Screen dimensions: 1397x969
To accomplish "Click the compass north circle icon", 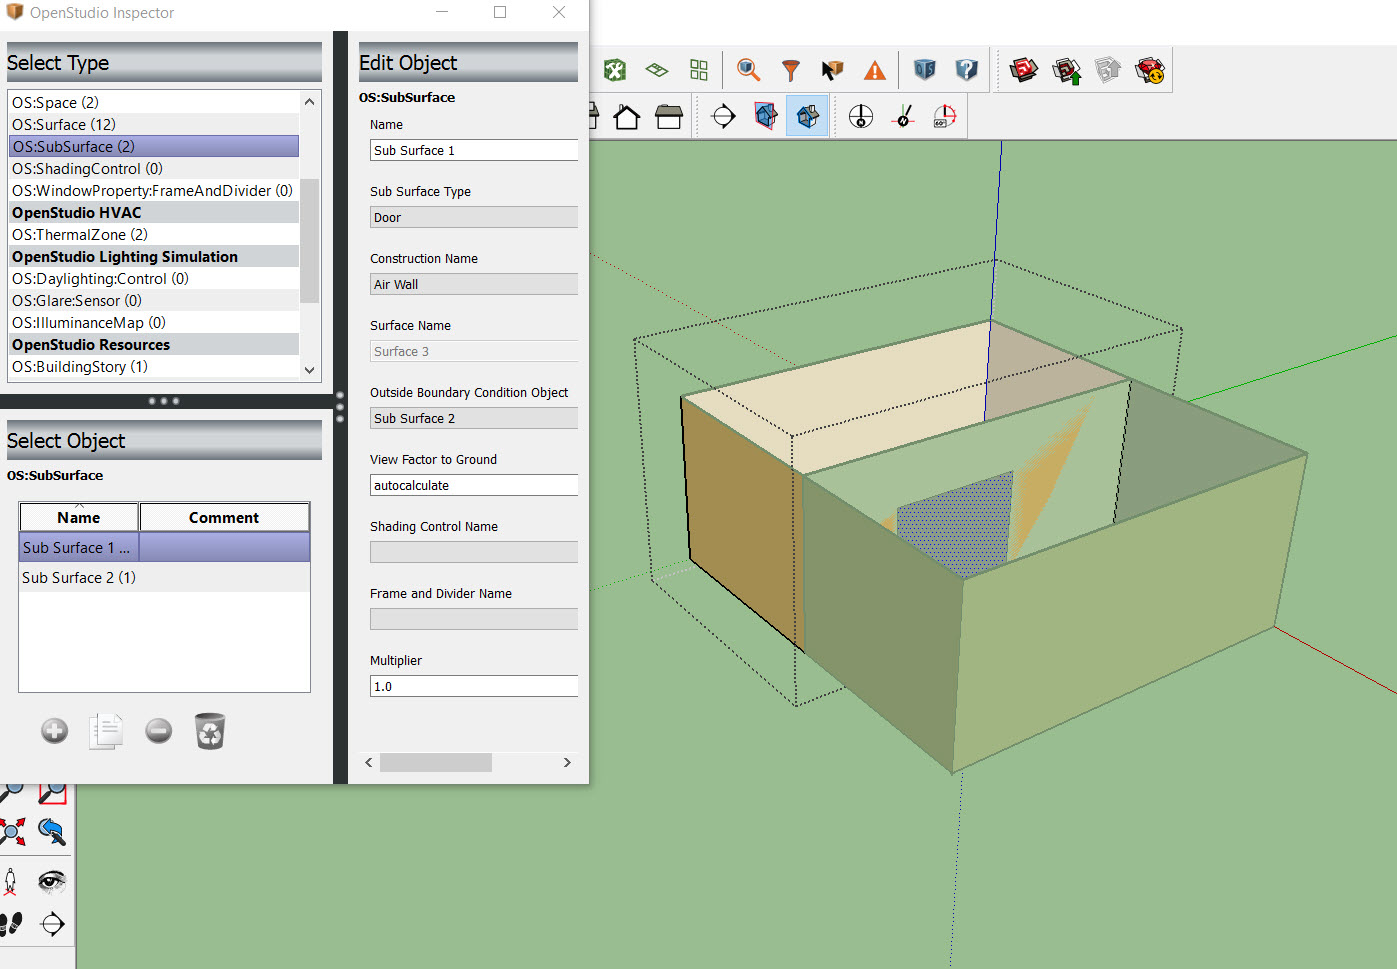I will 861,117.
